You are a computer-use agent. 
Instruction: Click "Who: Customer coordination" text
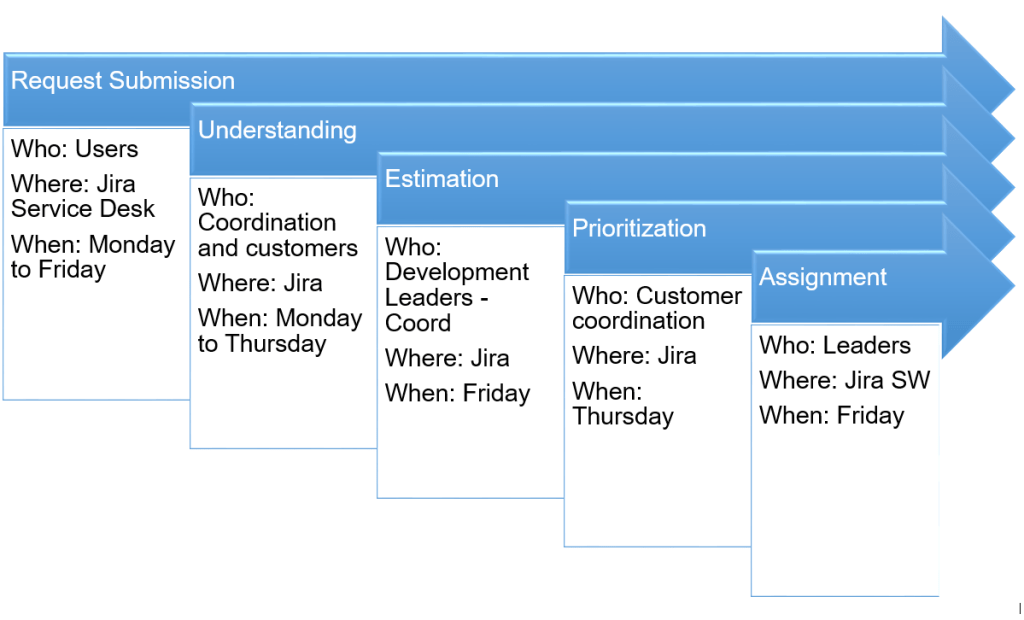656,308
